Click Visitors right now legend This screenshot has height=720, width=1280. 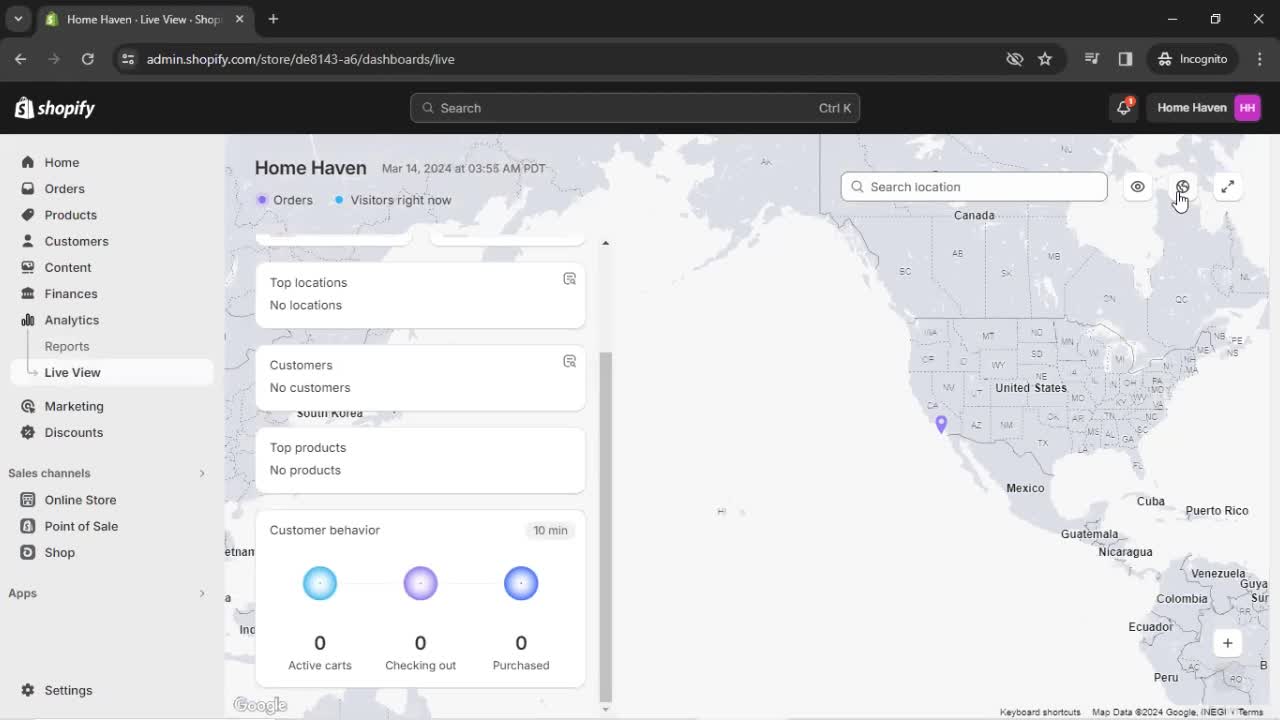coord(392,200)
